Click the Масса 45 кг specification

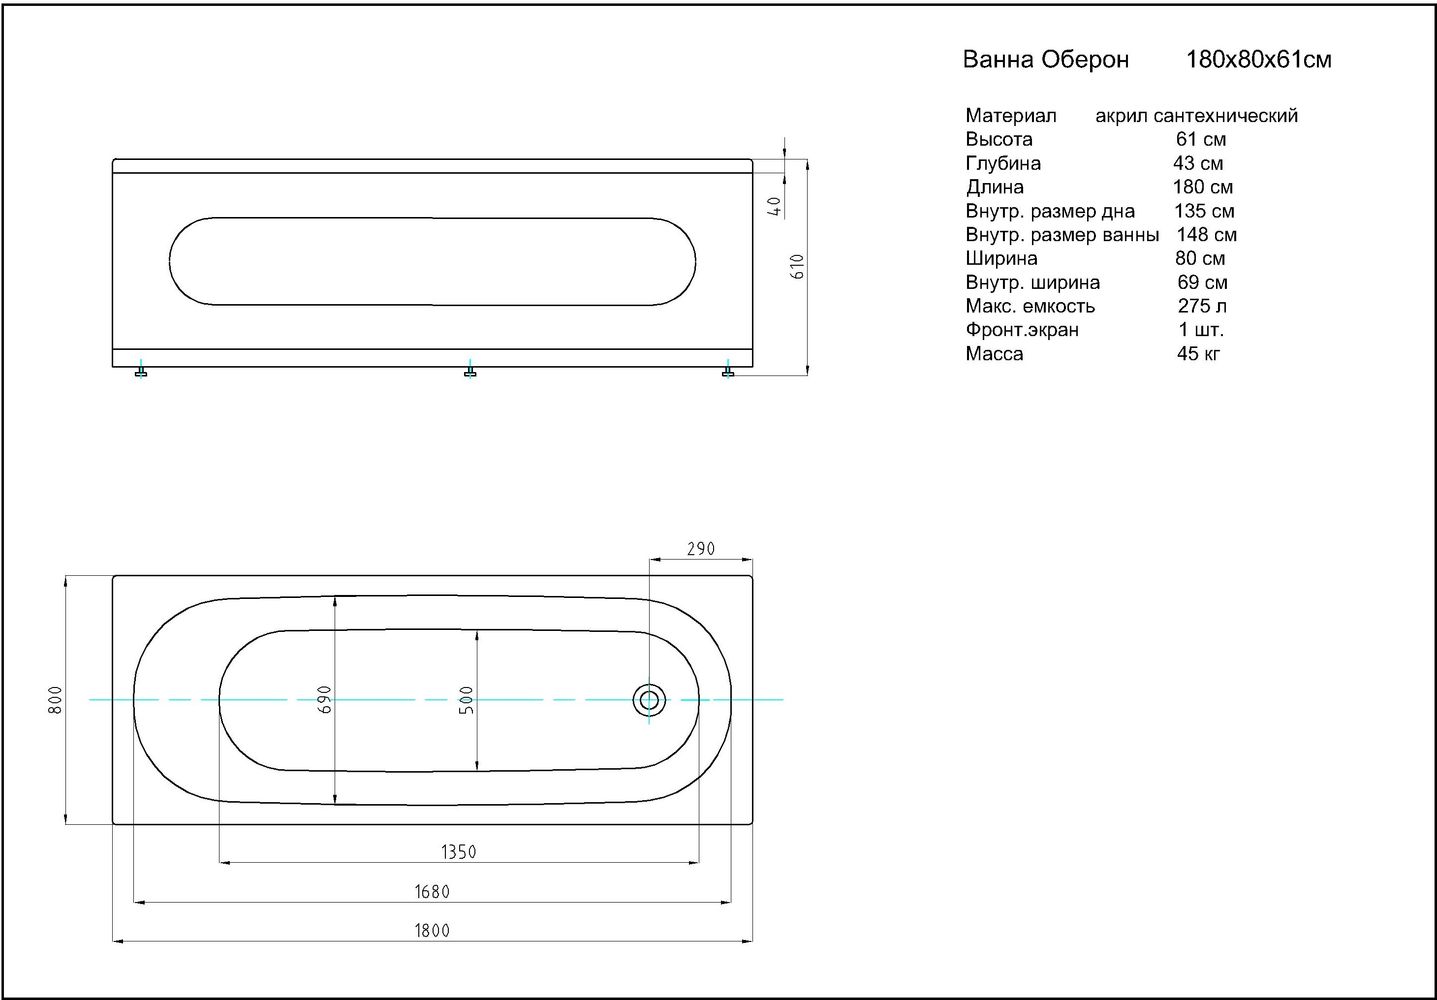tap(1092, 354)
